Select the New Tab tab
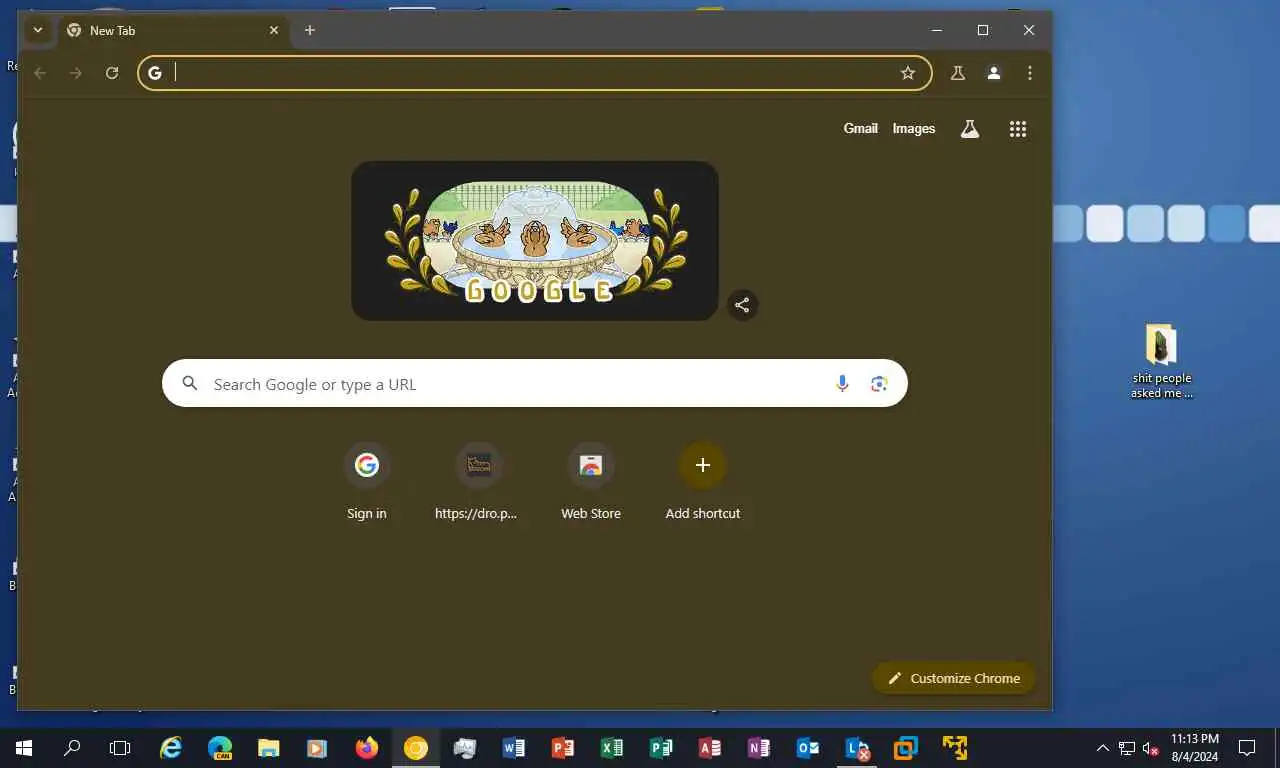1280x768 pixels. (x=172, y=30)
